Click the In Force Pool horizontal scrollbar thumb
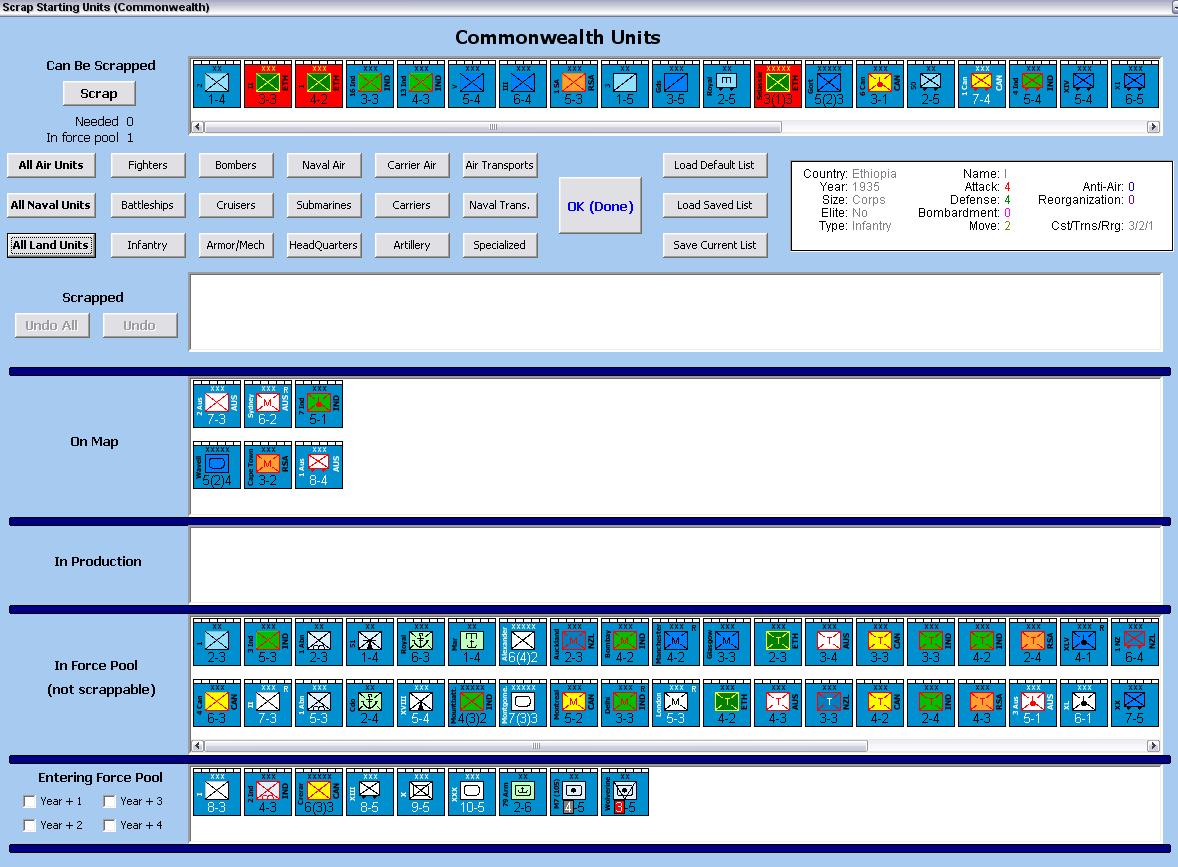 [x=536, y=746]
